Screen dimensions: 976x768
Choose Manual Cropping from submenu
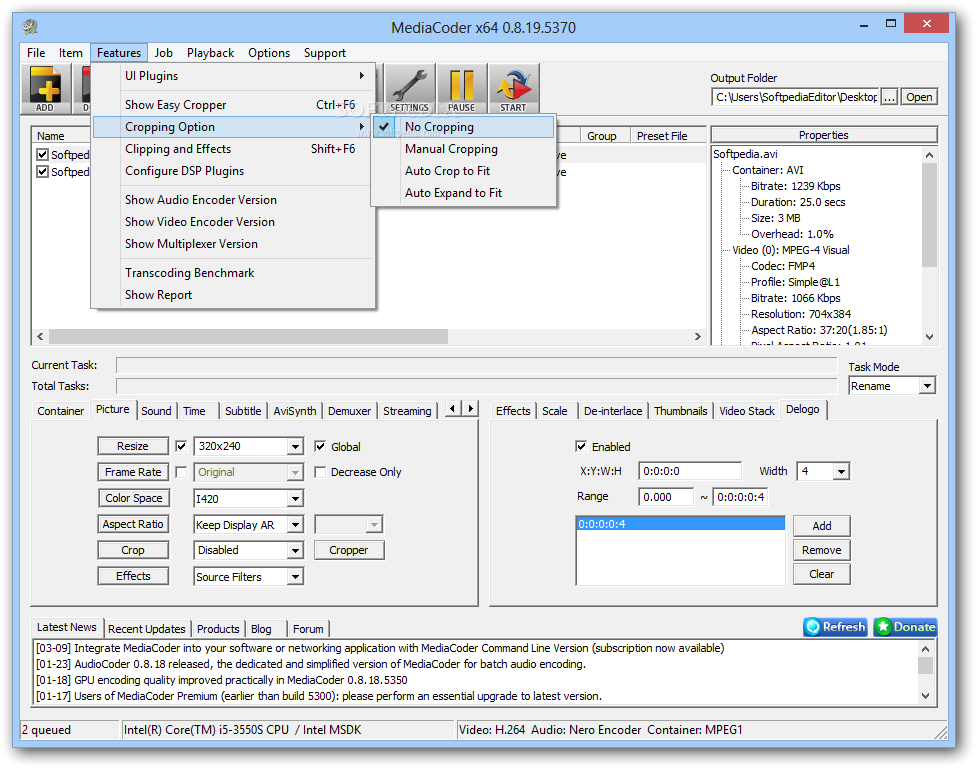463,149
